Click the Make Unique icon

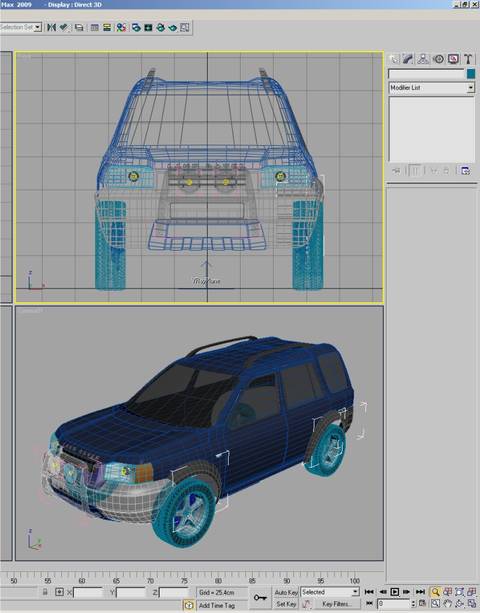pyautogui.click(x=433, y=171)
